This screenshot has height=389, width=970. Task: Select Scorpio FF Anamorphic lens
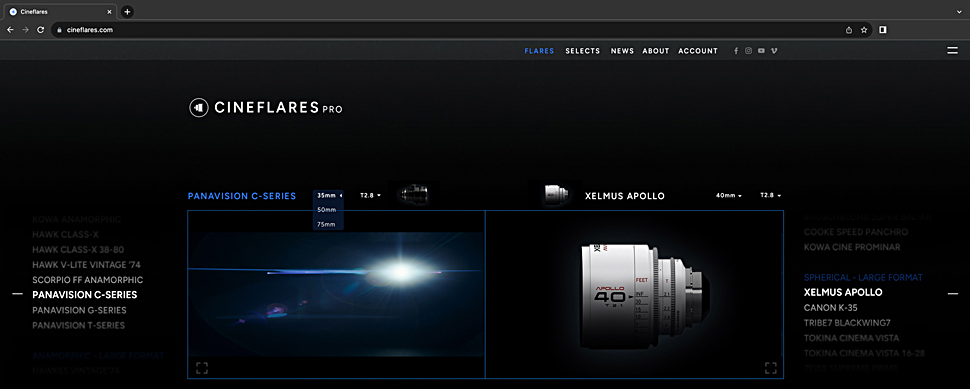[x=88, y=280]
